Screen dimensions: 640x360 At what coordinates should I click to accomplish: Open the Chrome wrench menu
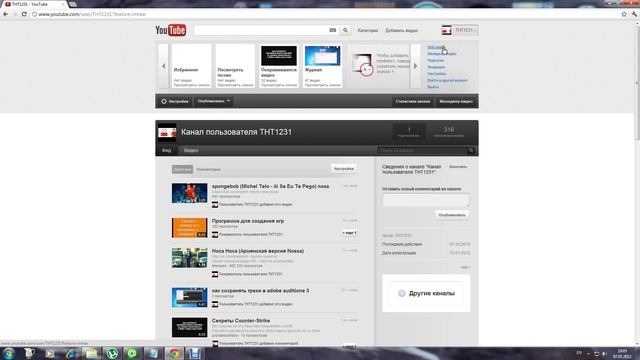(x=635, y=14)
